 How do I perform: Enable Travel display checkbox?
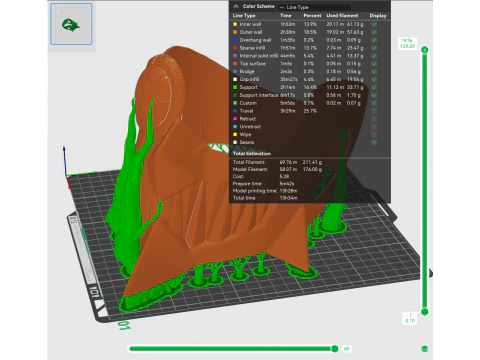[x=374, y=111]
